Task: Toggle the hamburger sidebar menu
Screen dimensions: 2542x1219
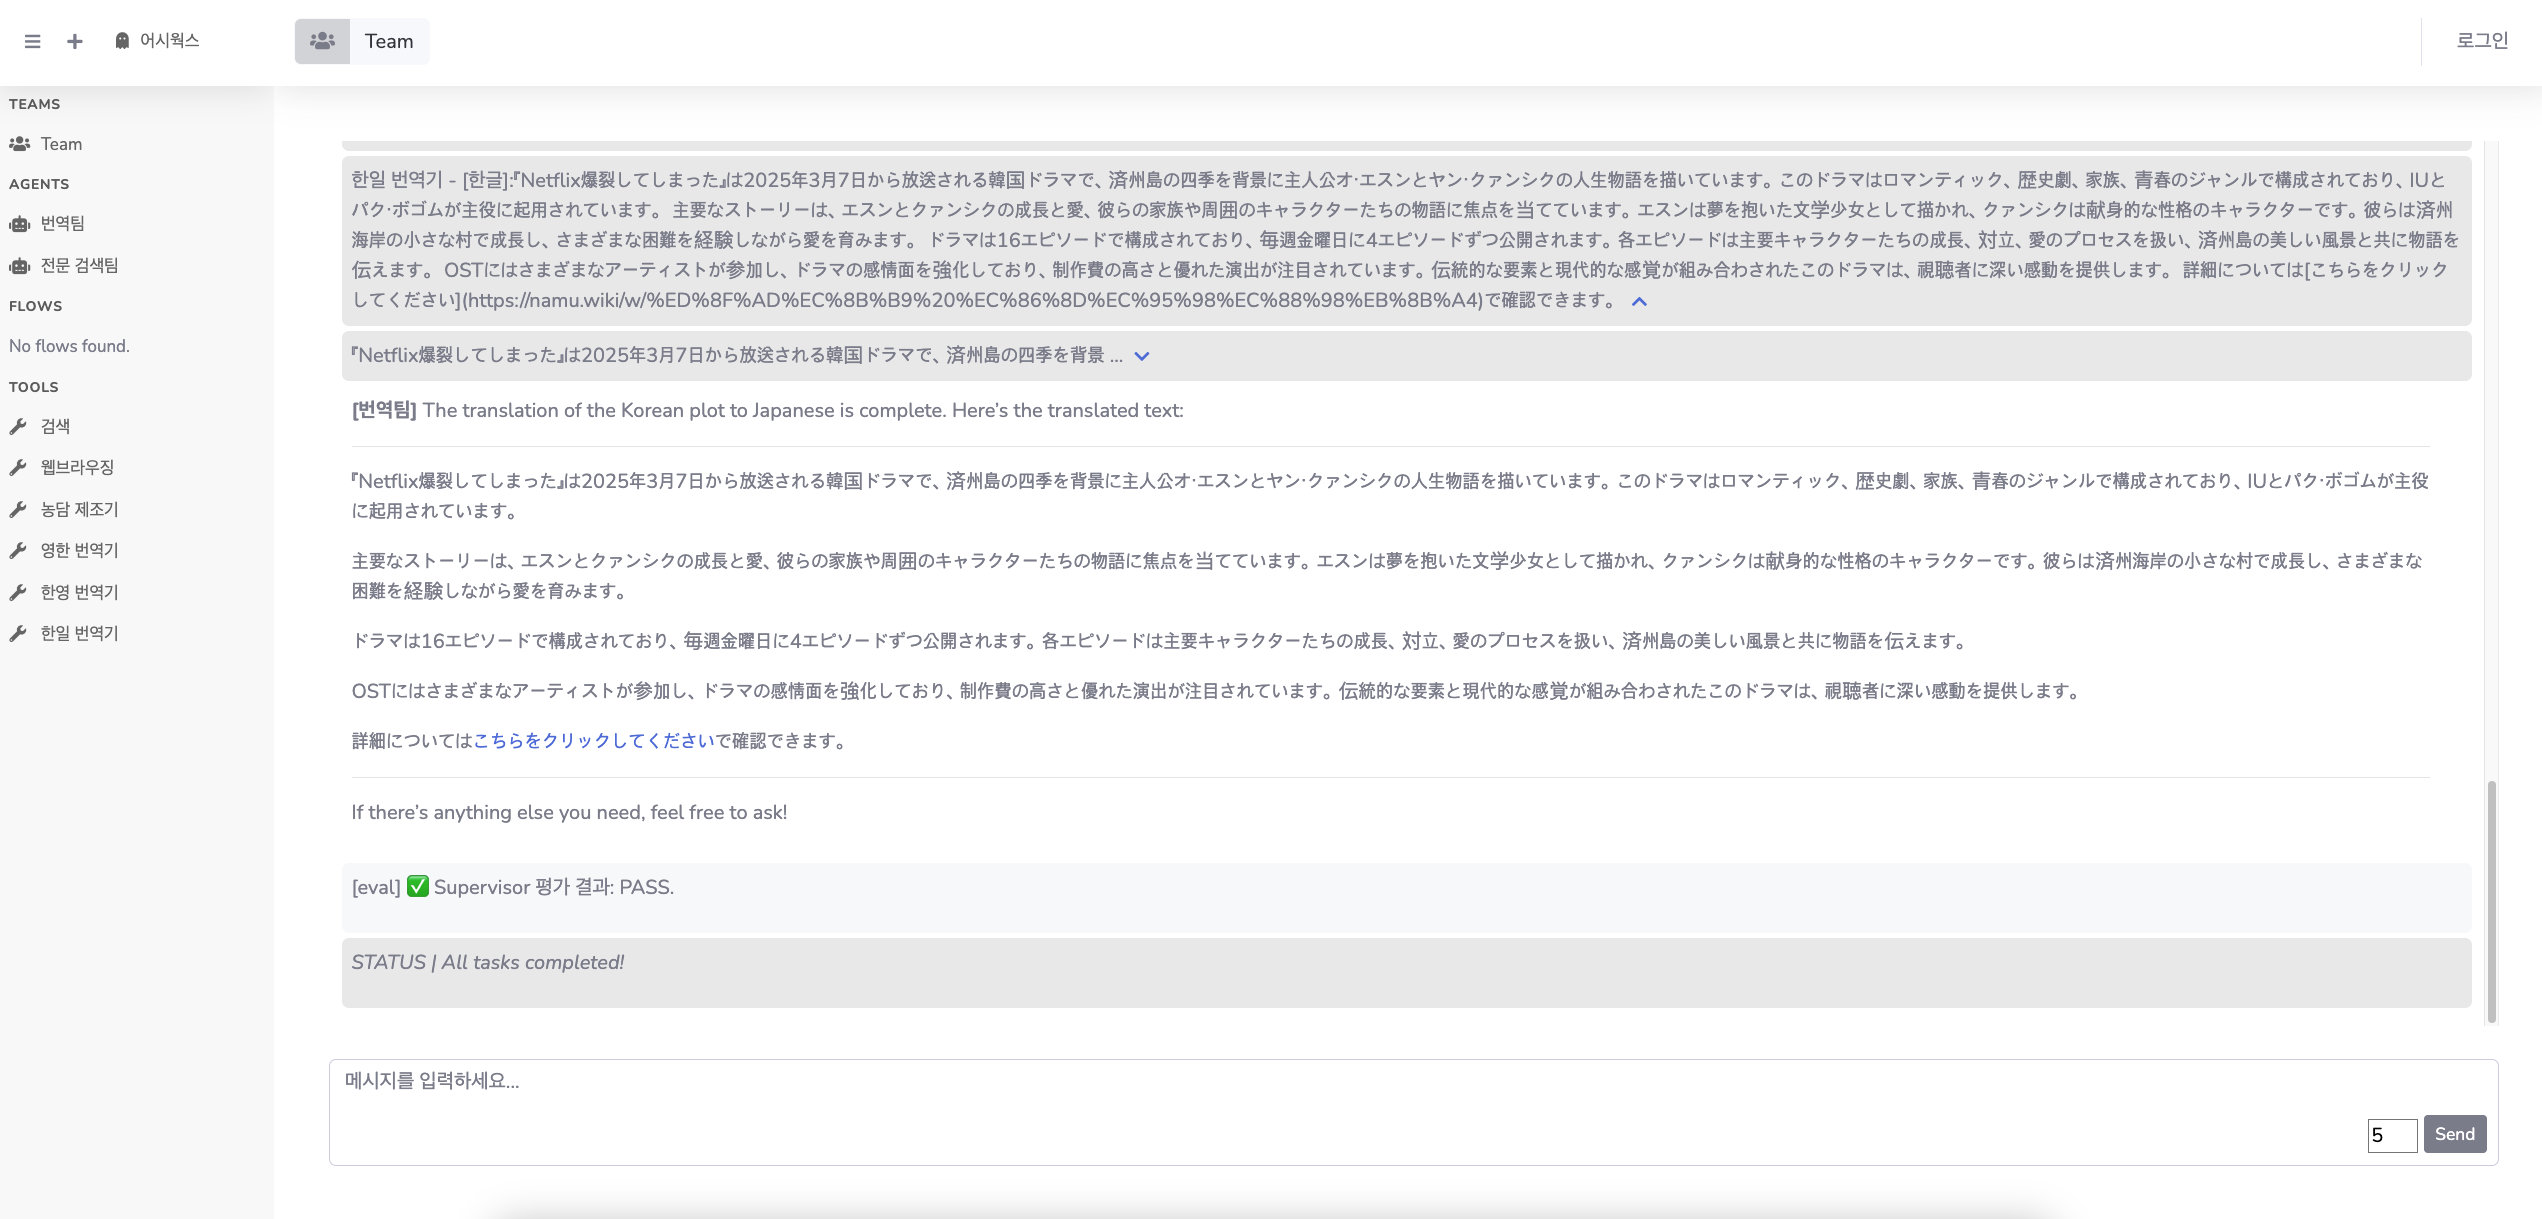Action: point(32,41)
